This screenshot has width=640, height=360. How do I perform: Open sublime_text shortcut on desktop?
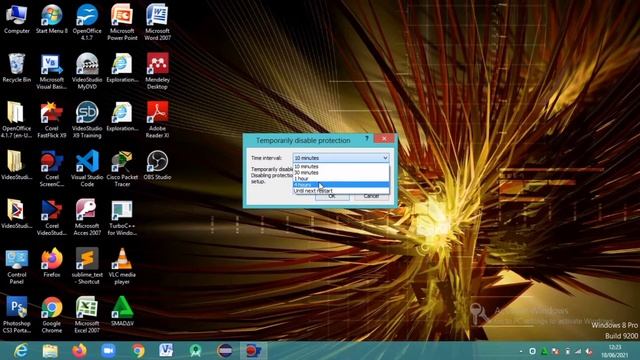pos(87,266)
